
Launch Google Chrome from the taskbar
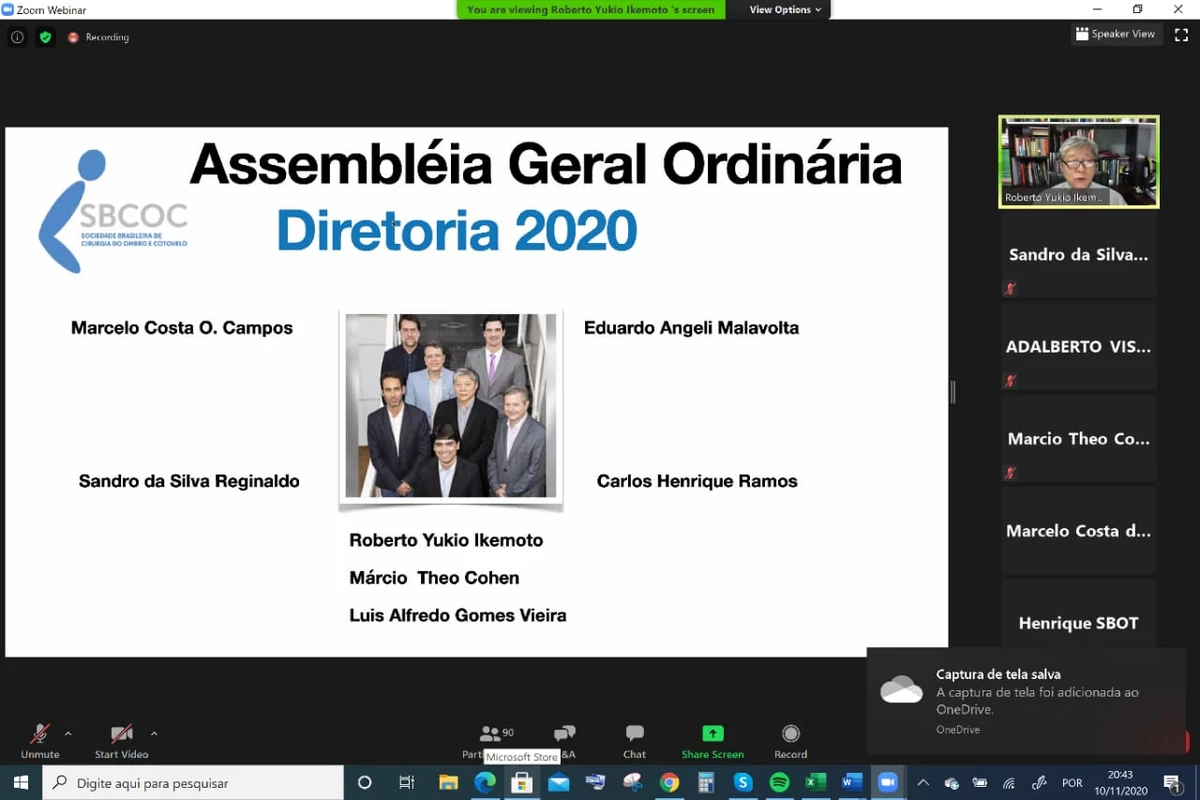click(669, 783)
